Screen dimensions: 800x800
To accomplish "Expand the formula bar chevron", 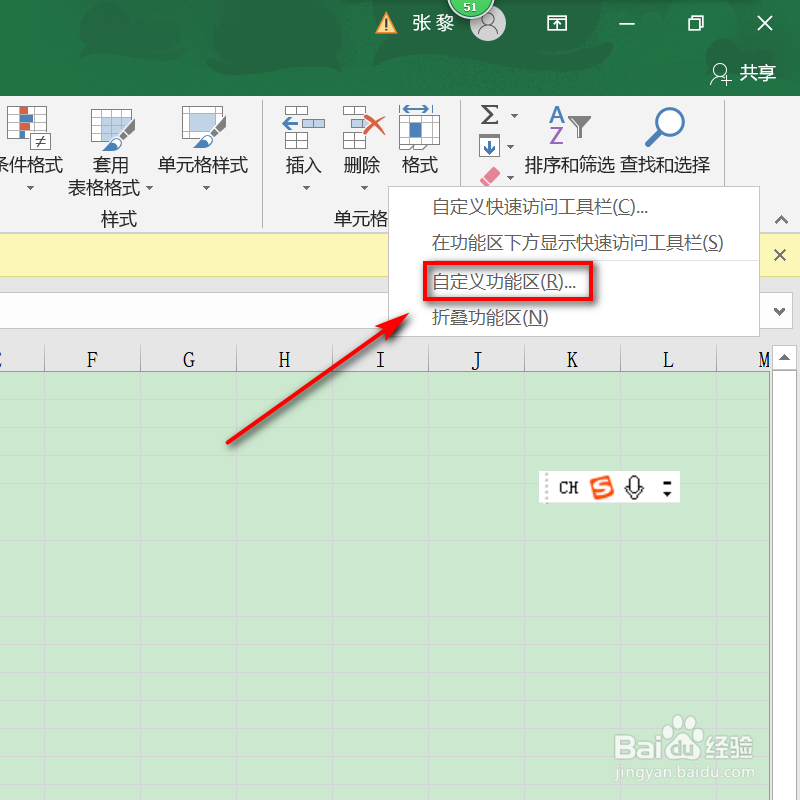I will point(779,311).
